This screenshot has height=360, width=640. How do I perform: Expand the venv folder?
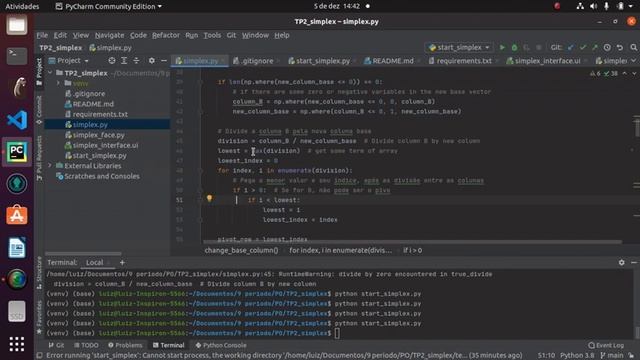click(x=58, y=83)
